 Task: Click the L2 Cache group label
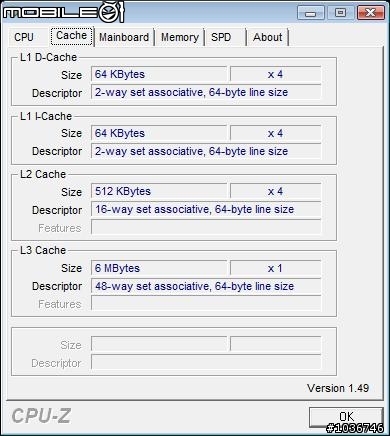[43, 174]
